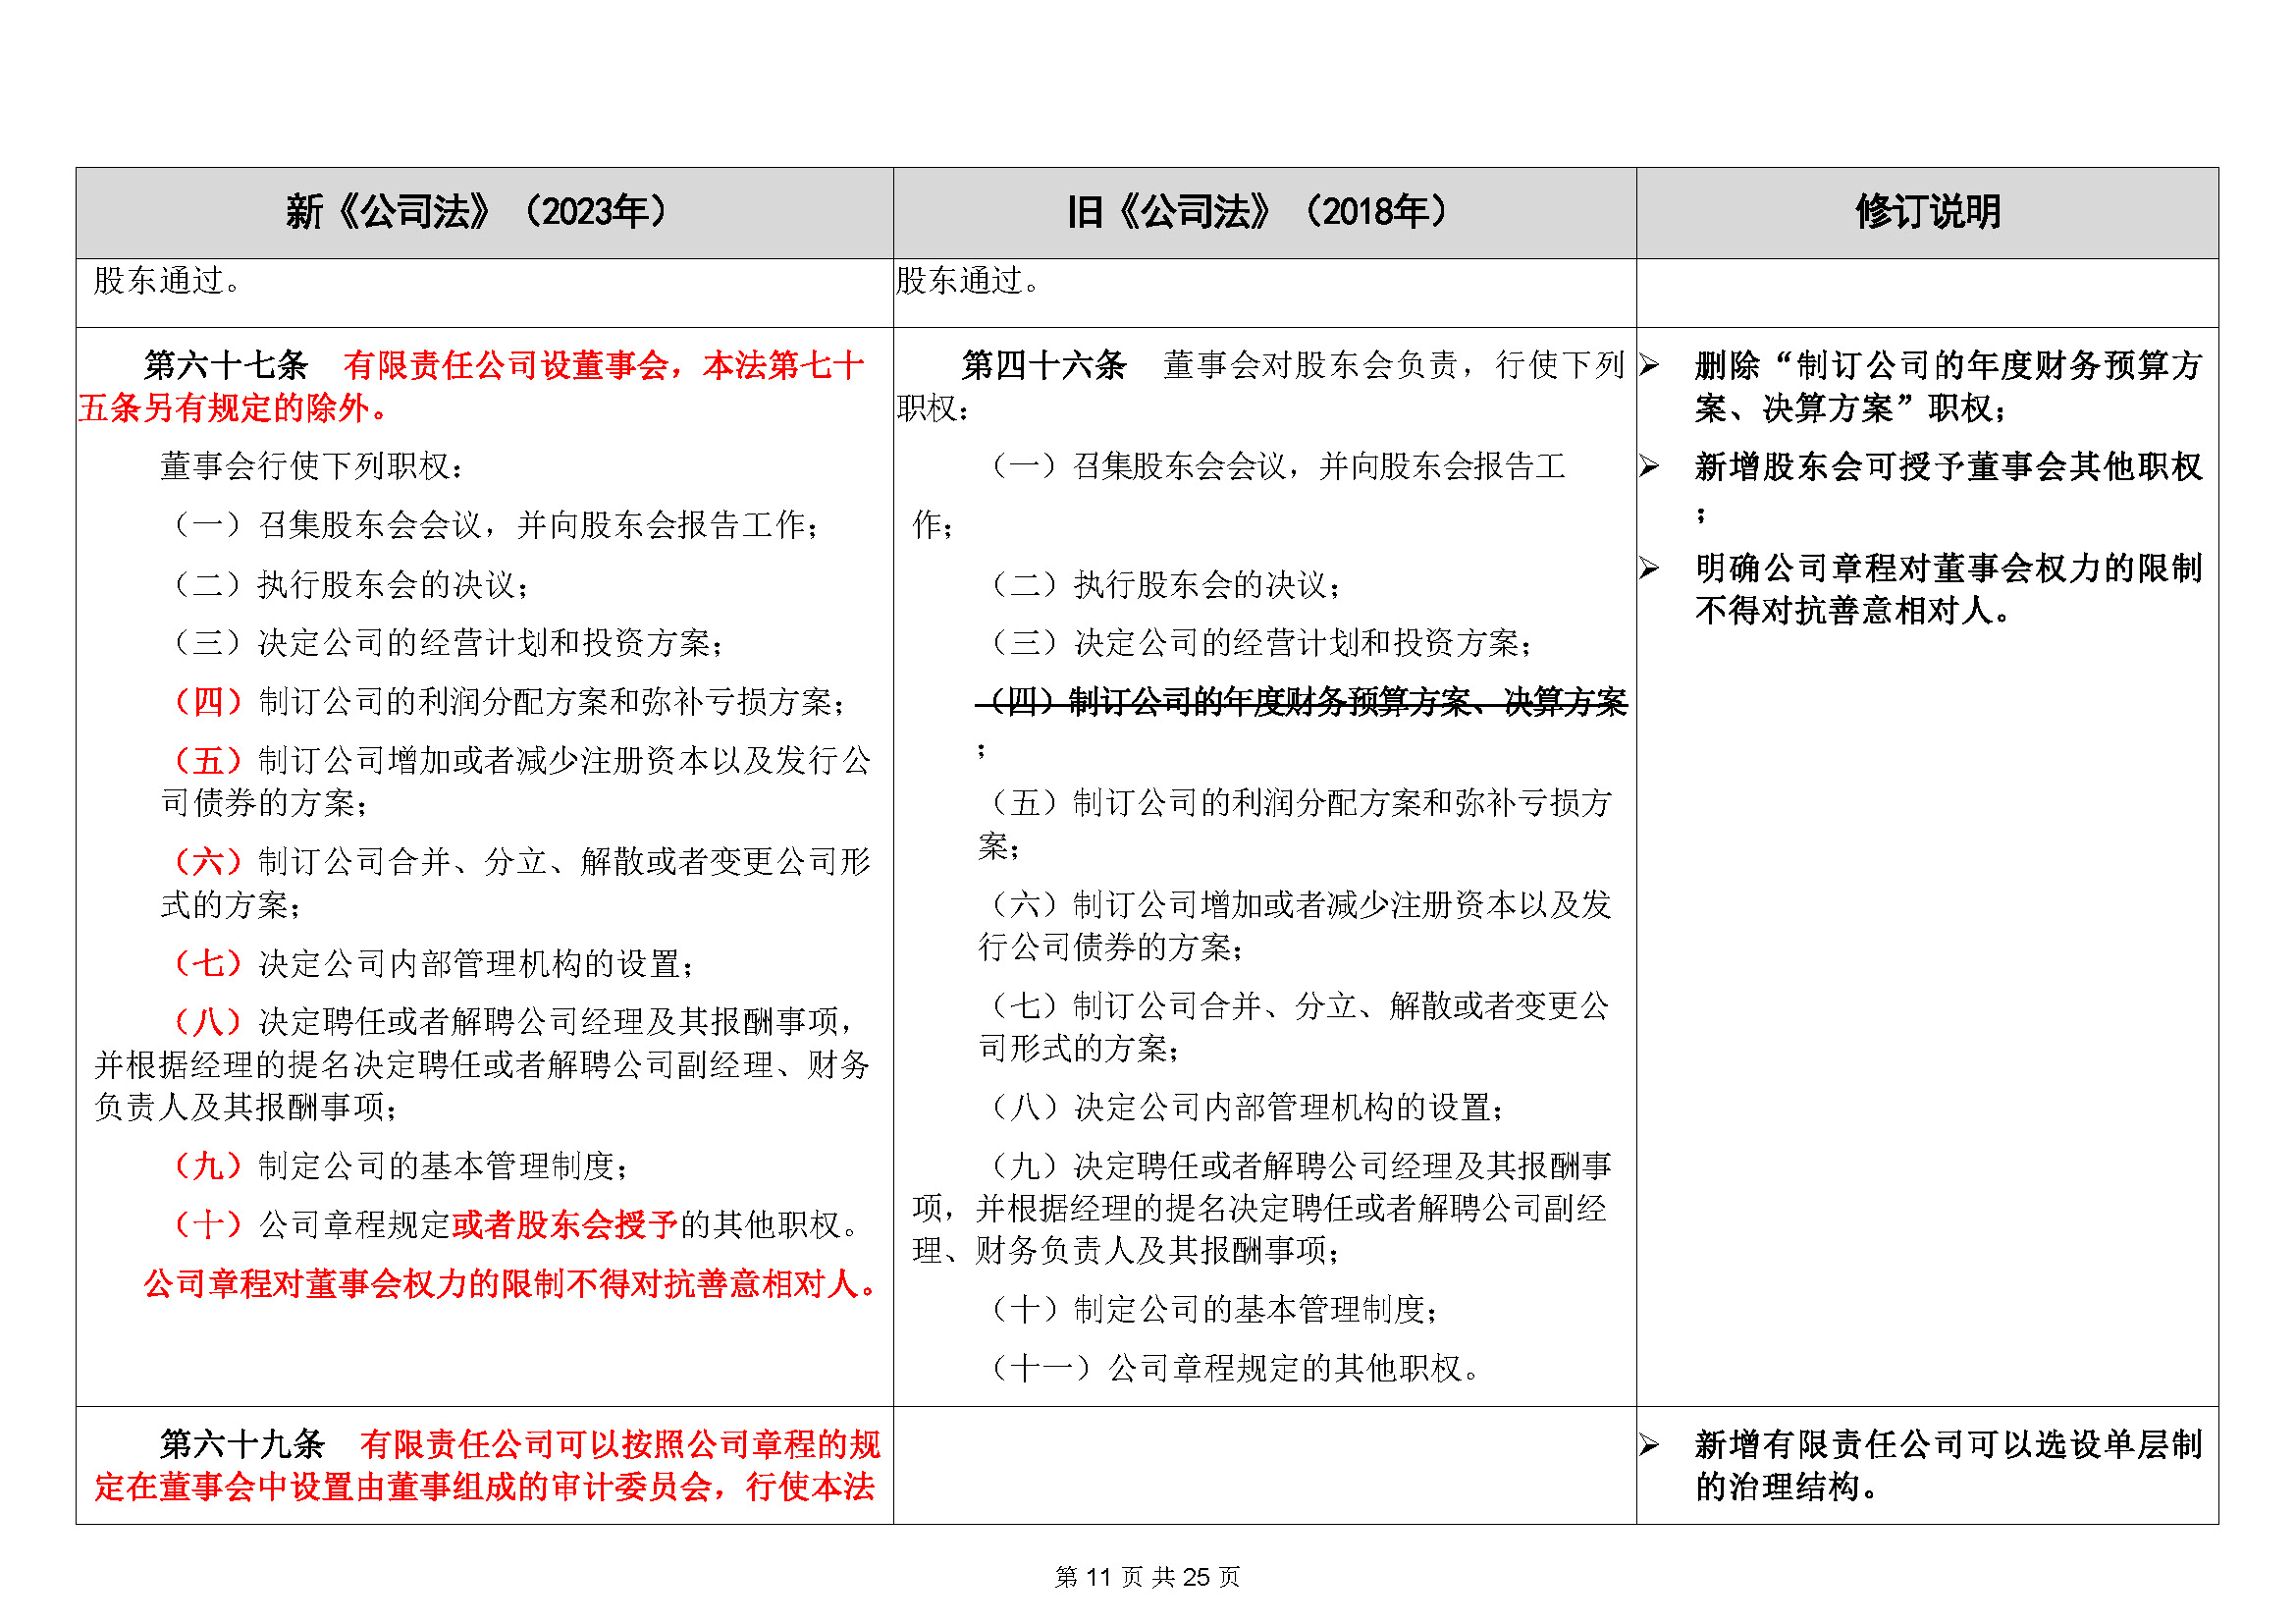Click the arrow bullet before 新增有限责任公司可以选设单层制
2296x1624 pixels.
coord(1649,1445)
